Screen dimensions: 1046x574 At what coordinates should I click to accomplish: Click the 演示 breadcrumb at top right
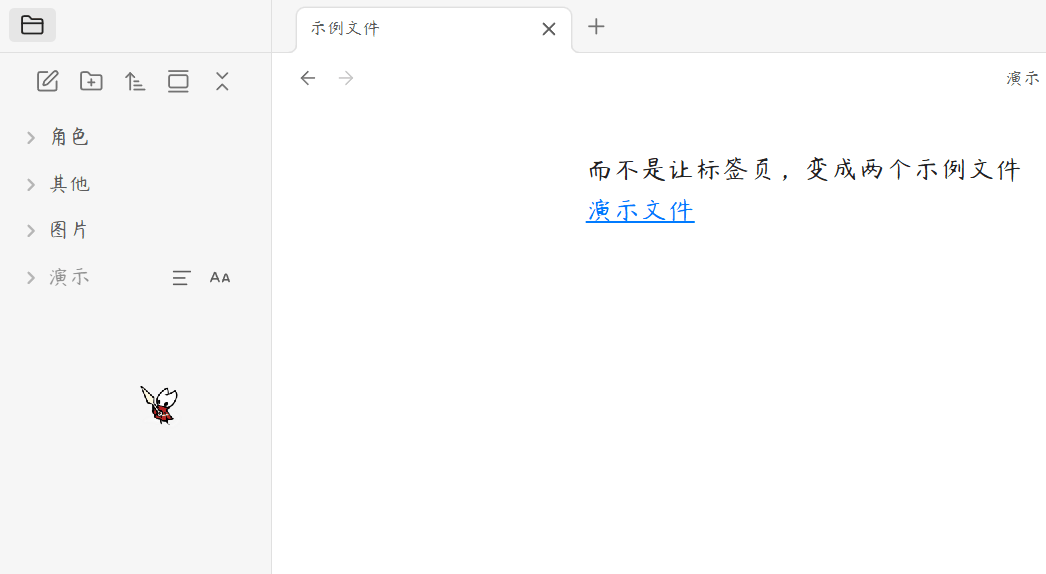[x=1023, y=78]
